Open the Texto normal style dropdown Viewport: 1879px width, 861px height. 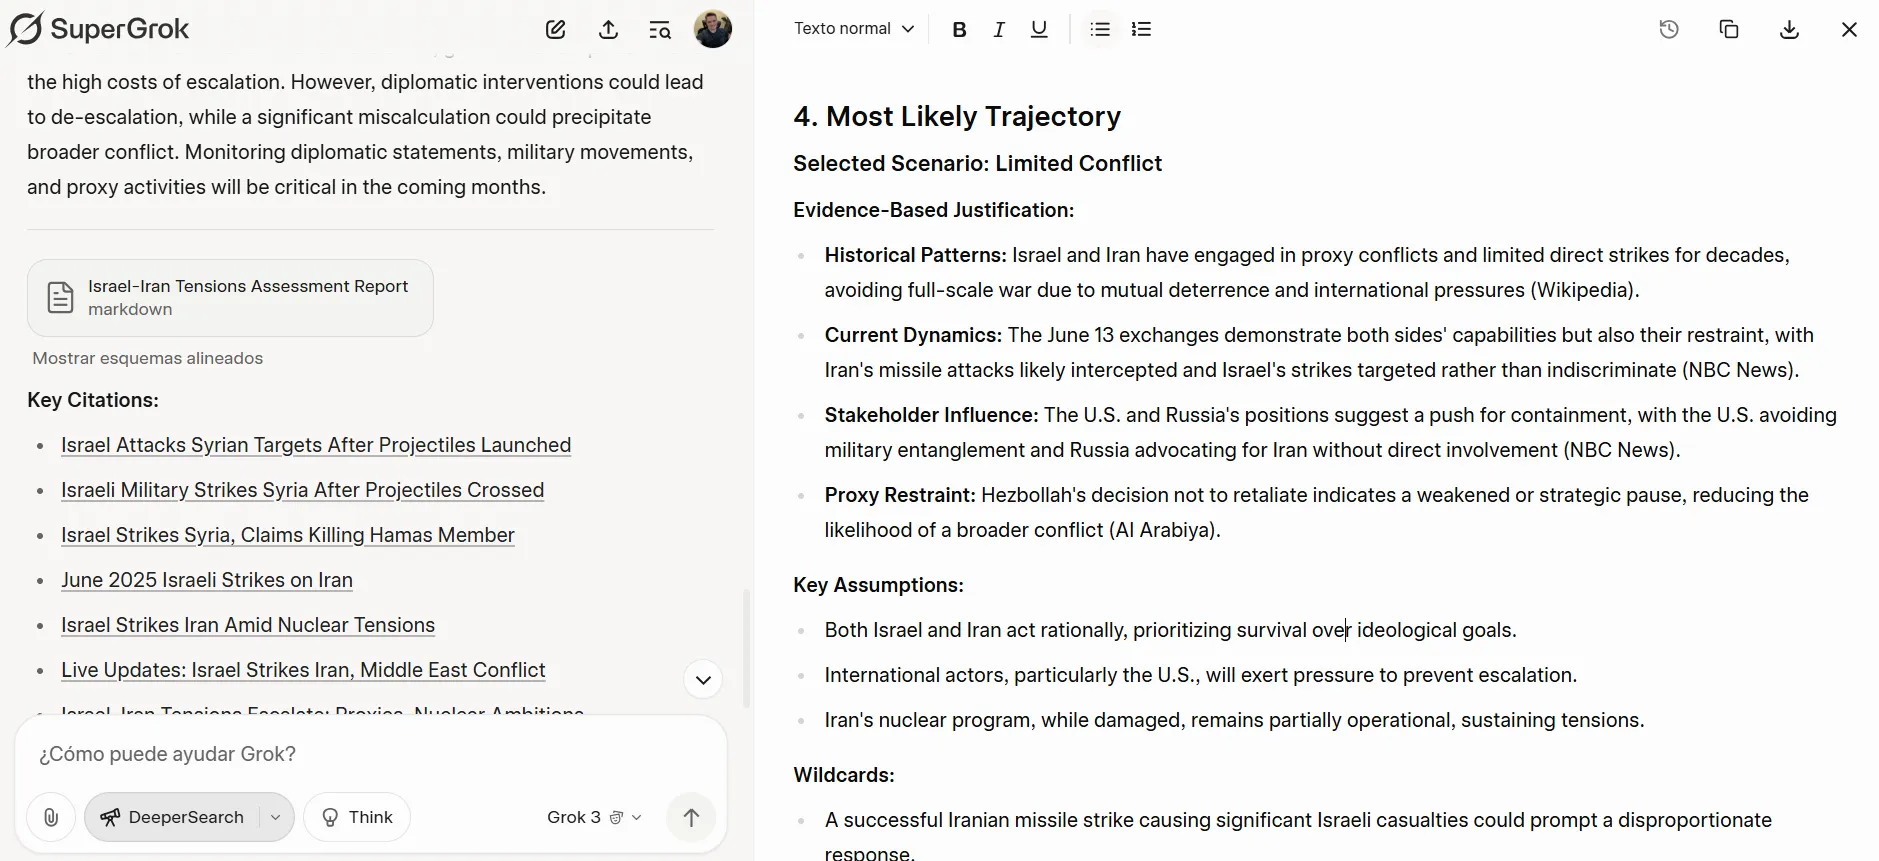pyautogui.click(x=854, y=29)
